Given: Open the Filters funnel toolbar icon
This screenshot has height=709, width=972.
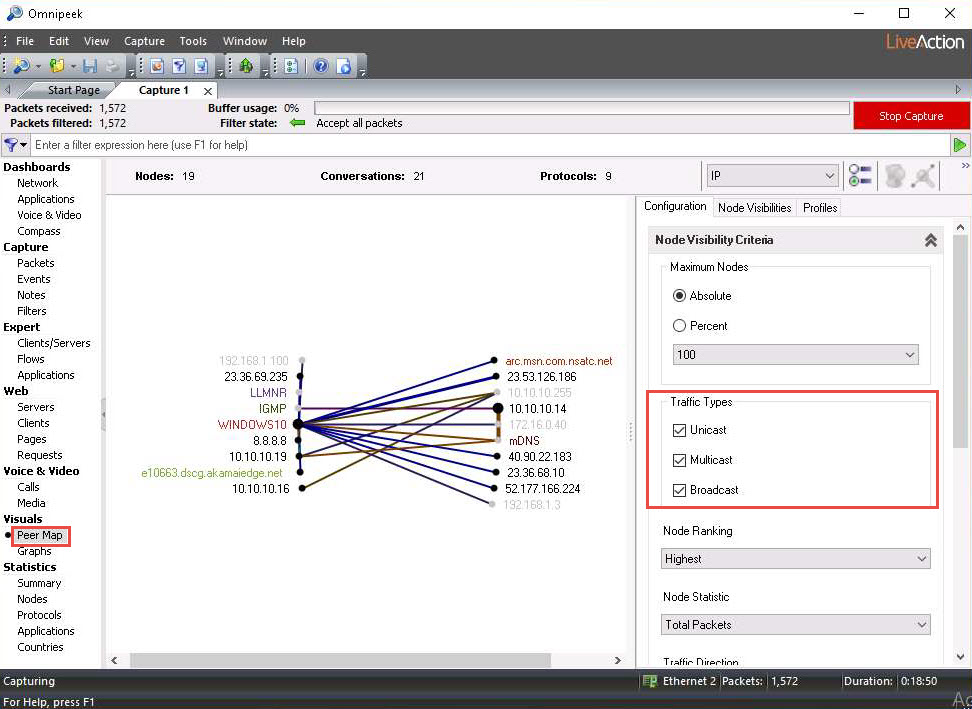Looking at the screenshot, I should [179, 66].
